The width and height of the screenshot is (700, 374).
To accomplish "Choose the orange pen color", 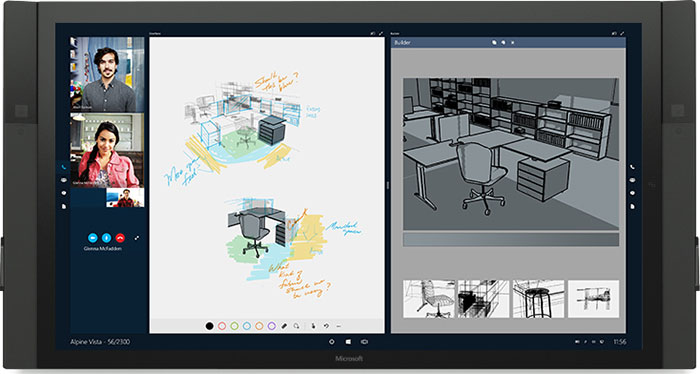I will coord(259,326).
